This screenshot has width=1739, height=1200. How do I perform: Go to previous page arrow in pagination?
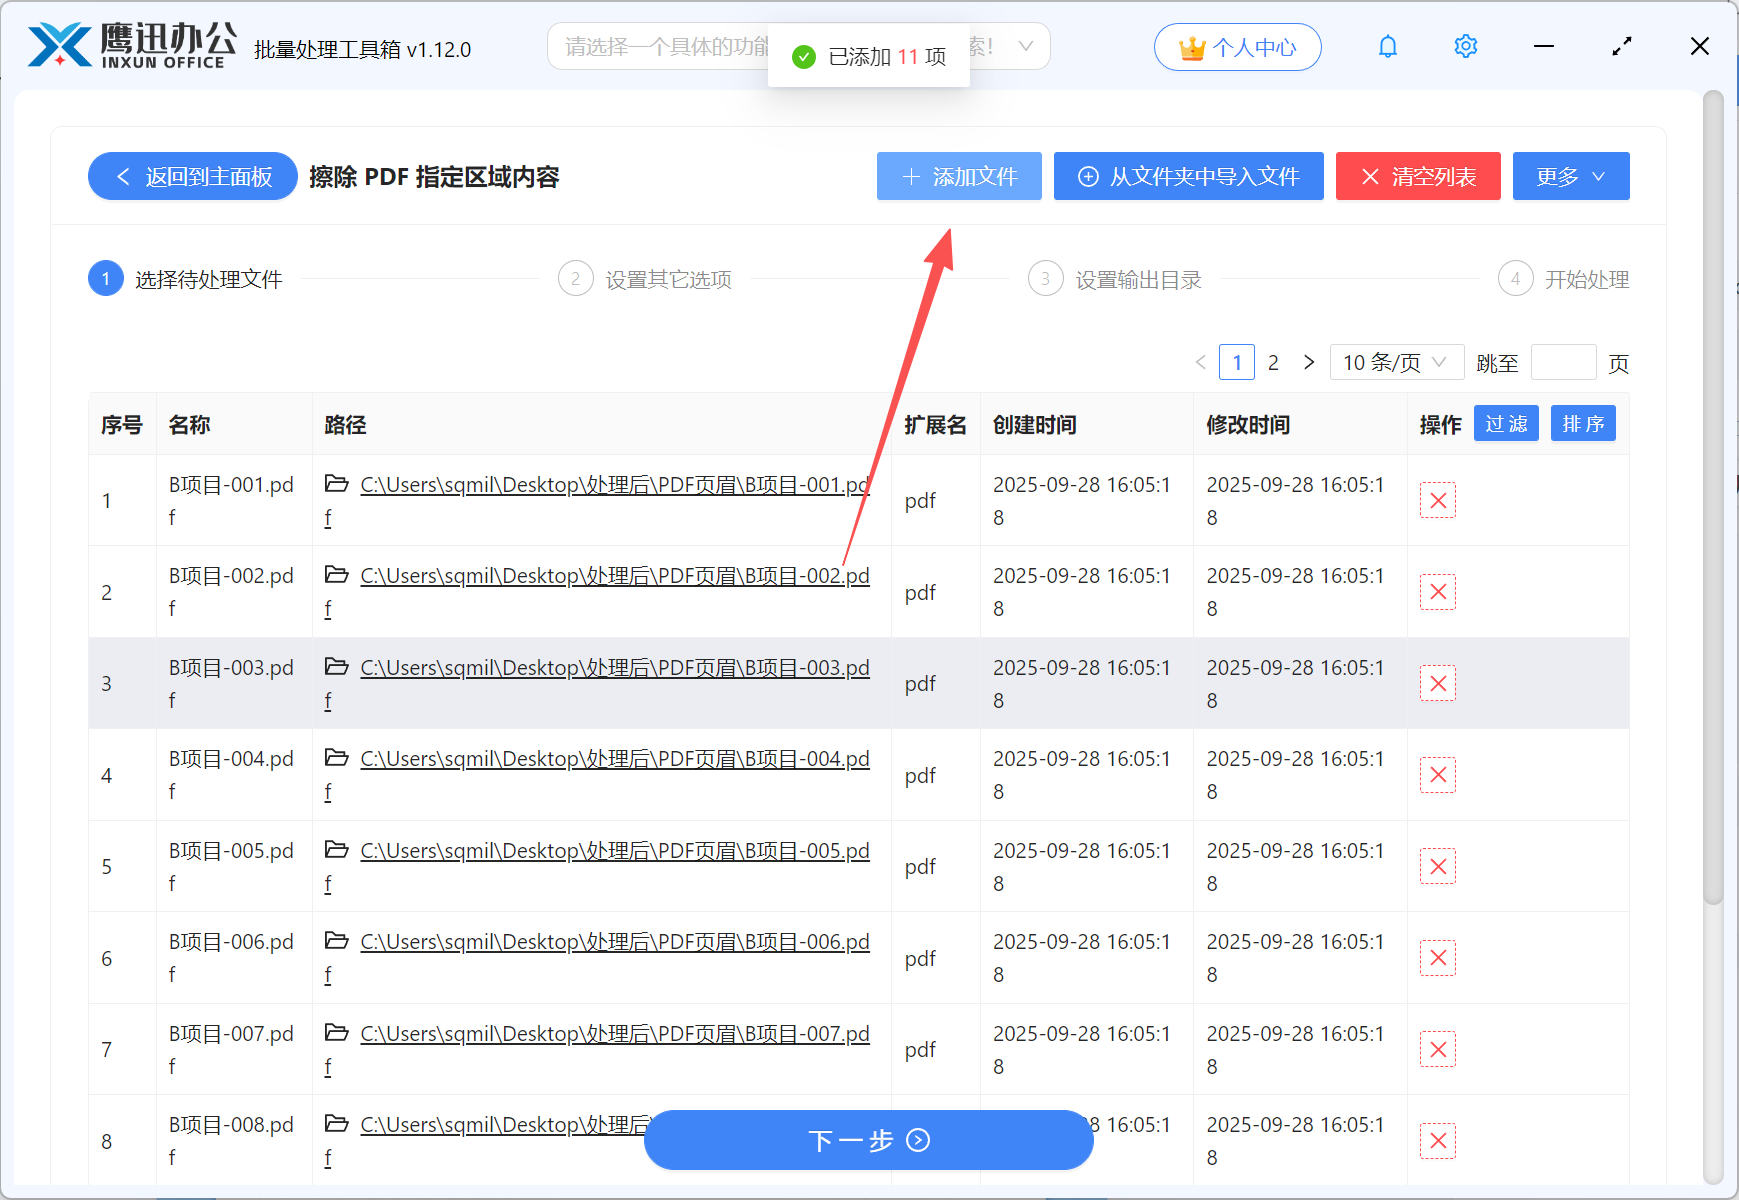(x=1201, y=362)
